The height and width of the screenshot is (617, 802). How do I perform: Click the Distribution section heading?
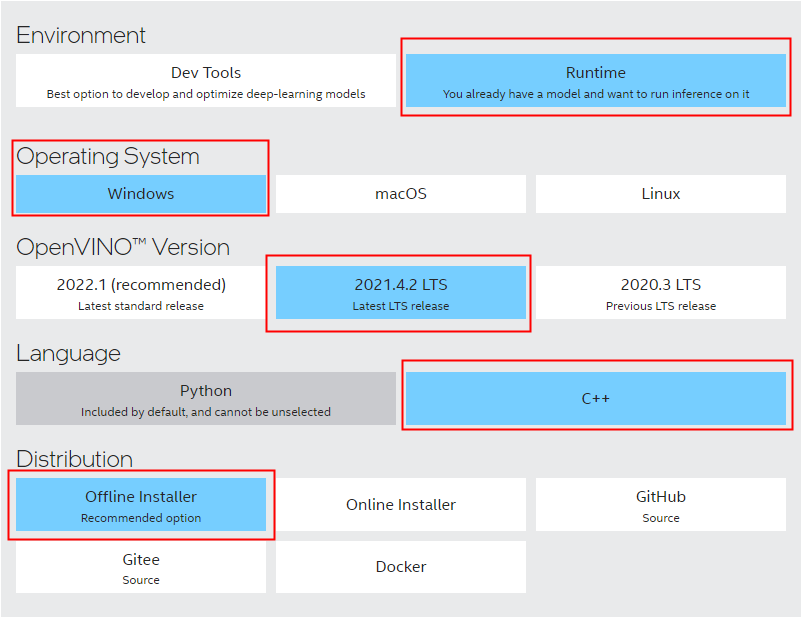(x=75, y=459)
